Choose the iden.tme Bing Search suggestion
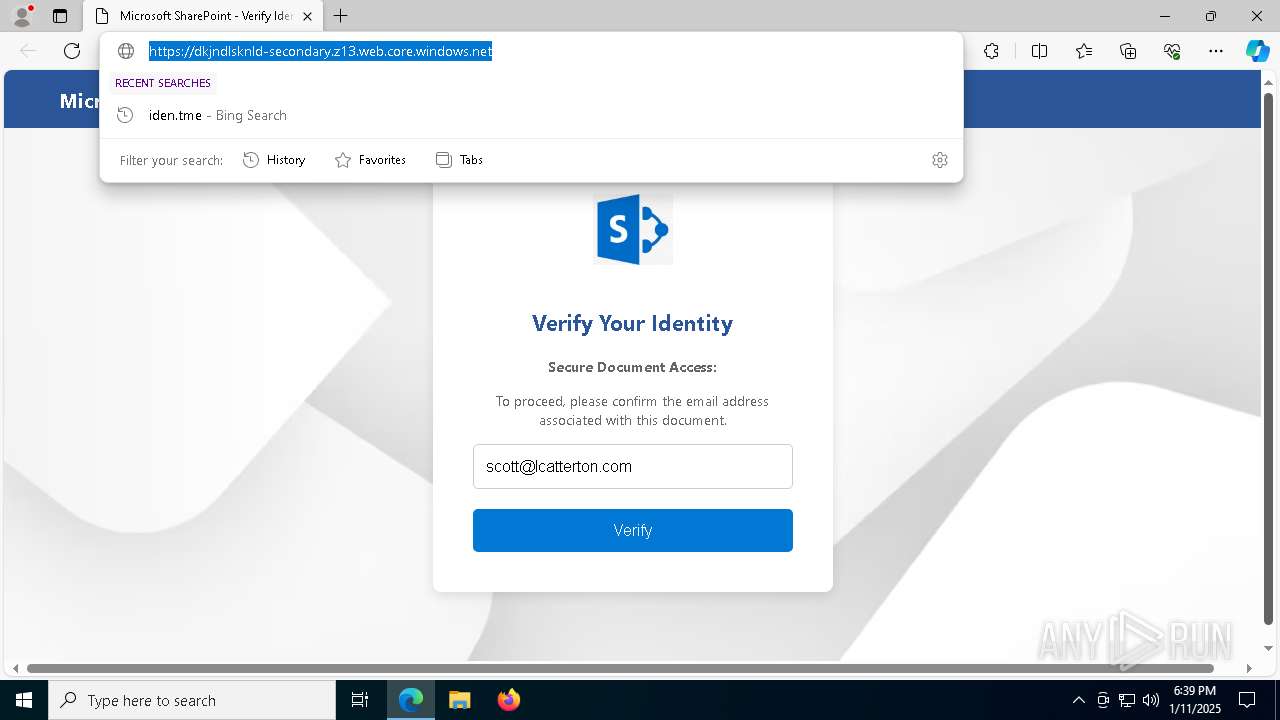This screenshot has height=720, width=1280. (x=531, y=115)
